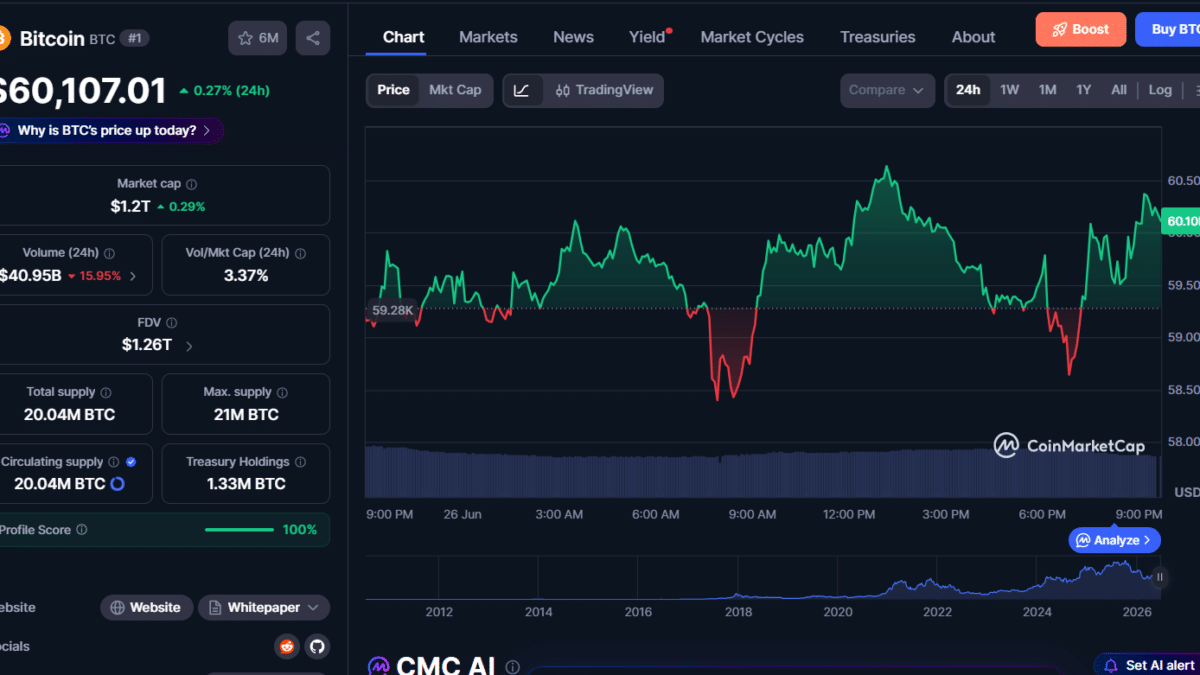Open the Circulating supply info icon

pyautogui.click(x=114, y=462)
